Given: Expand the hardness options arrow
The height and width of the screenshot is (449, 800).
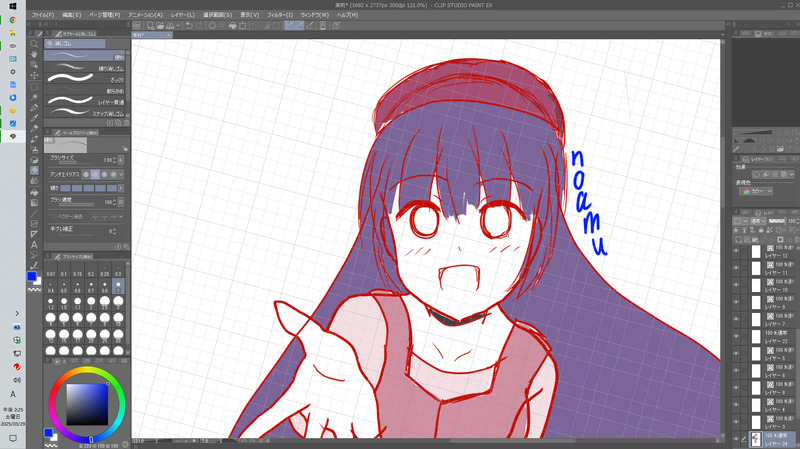Looking at the screenshot, I should coord(121,188).
